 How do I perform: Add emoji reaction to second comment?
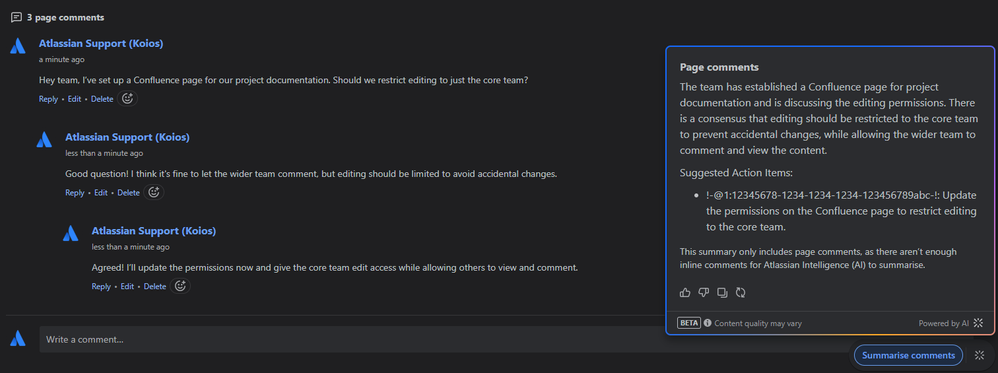point(153,192)
